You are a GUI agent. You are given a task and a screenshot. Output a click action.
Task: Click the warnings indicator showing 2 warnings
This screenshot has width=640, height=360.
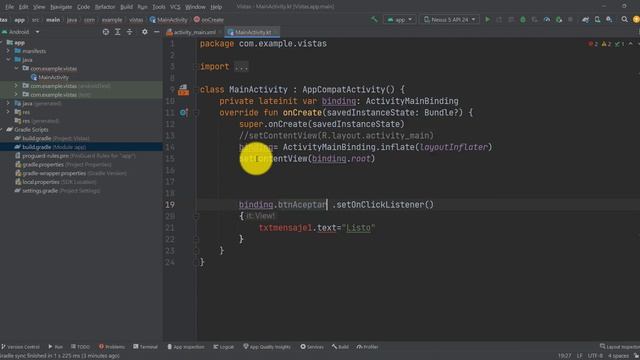[606, 44]
